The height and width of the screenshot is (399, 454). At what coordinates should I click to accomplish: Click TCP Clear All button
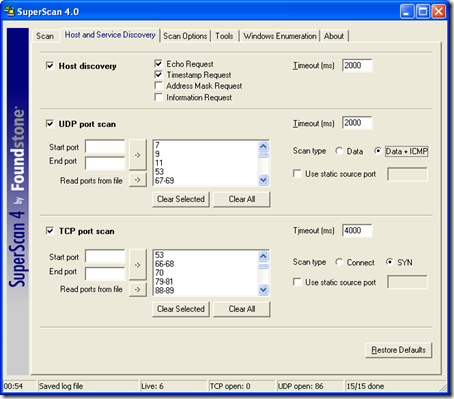coord(242,309)
